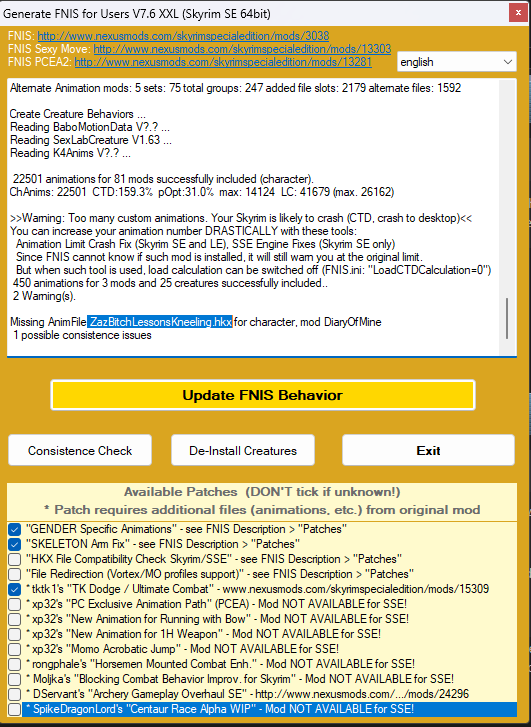Click the 'Alternate Animation mods: 5 sets' line
Screen dimensions: 531x727
[235, 88]
